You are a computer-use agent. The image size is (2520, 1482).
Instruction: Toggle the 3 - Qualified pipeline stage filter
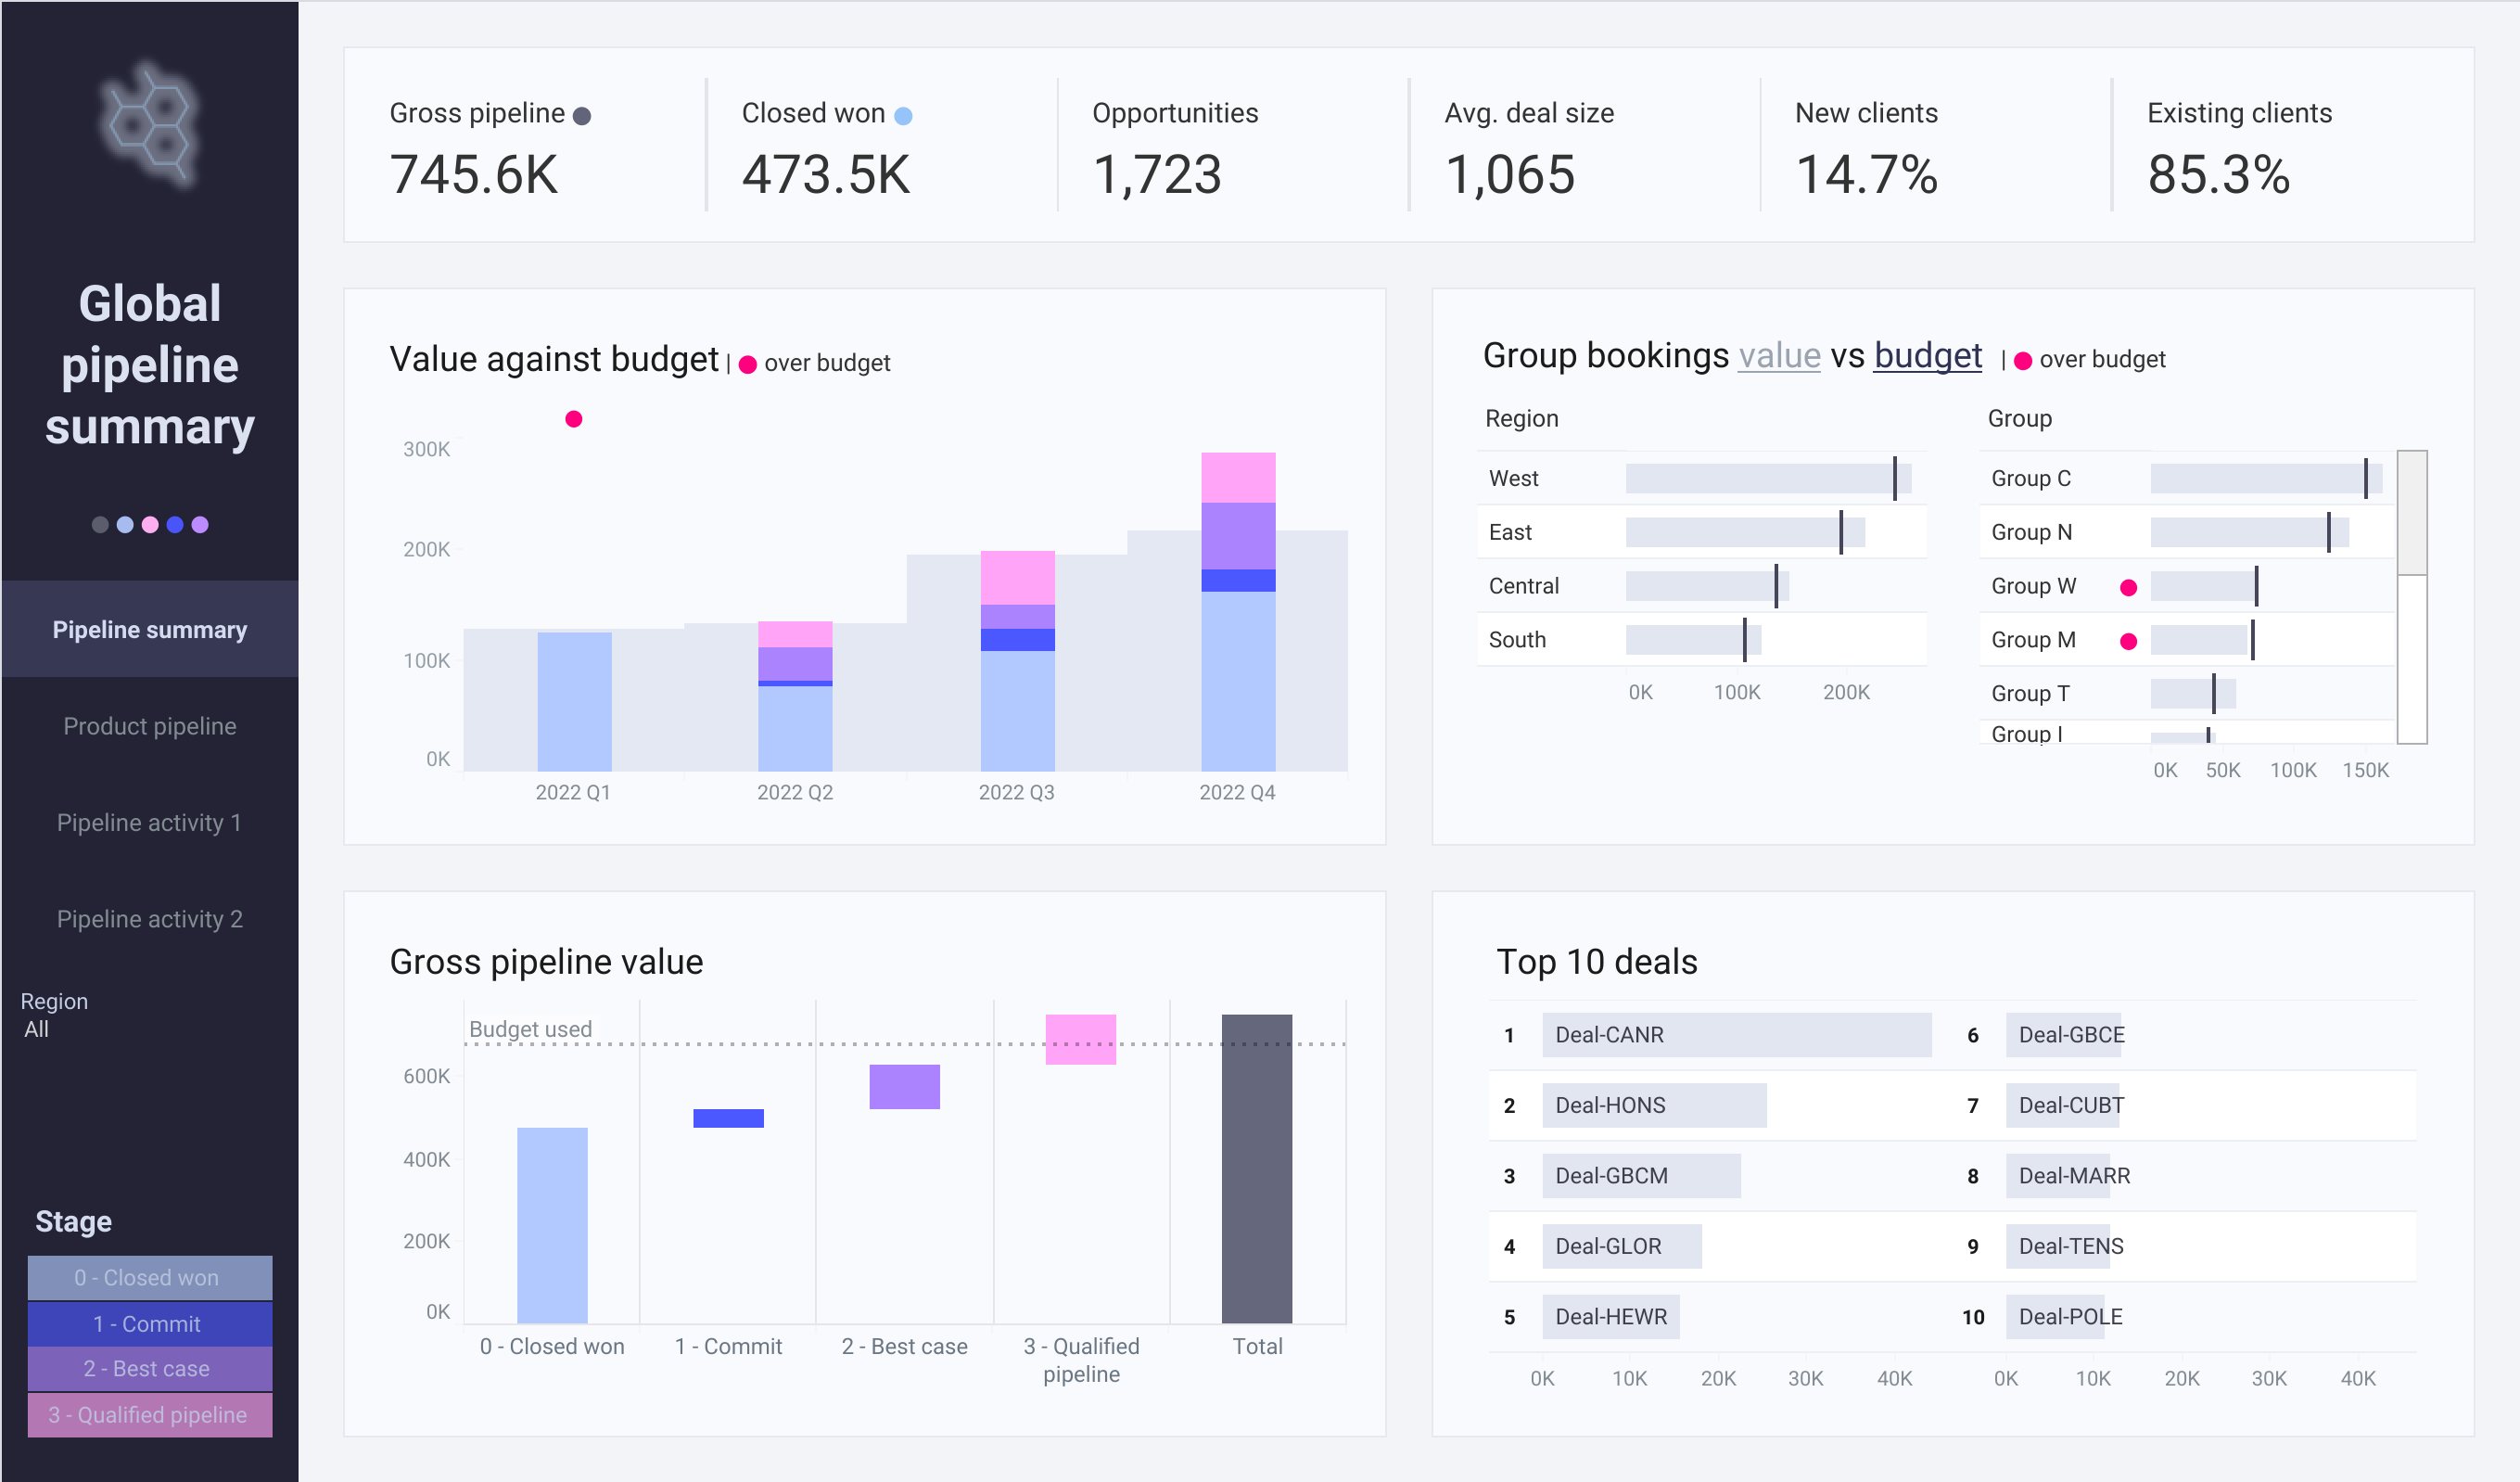[150, 1415]
